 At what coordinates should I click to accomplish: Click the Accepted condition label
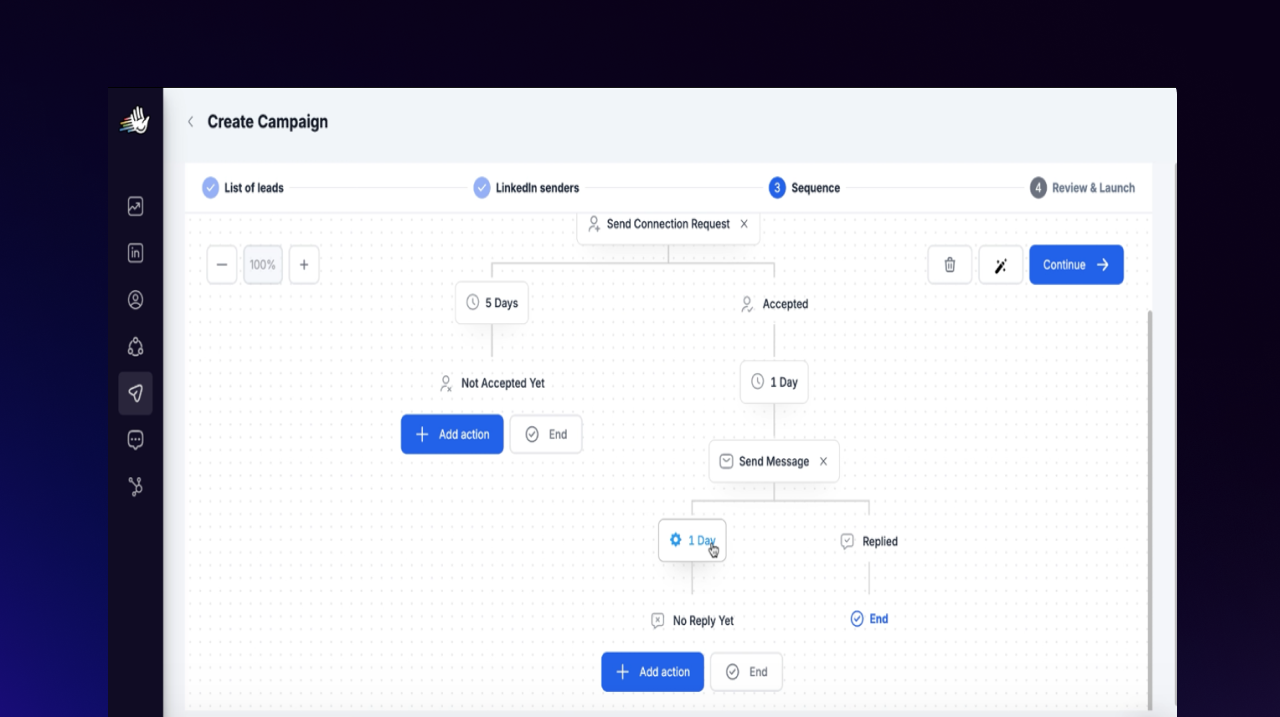(x=774, y=304)
